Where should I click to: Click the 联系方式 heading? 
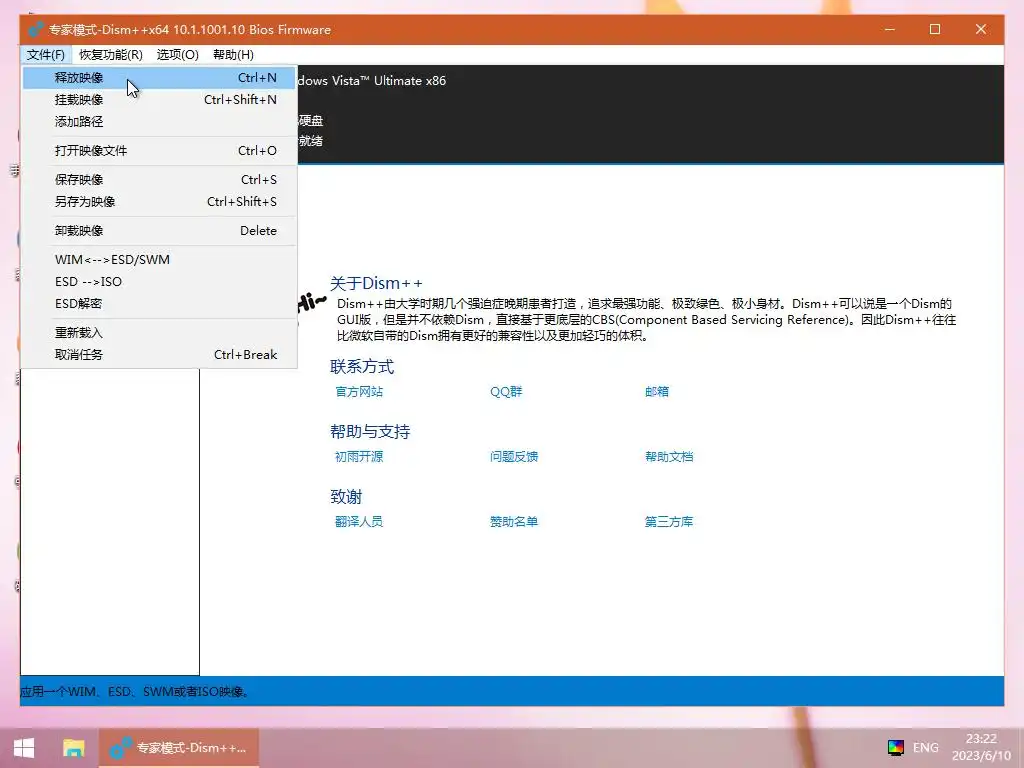coord(362,366)
